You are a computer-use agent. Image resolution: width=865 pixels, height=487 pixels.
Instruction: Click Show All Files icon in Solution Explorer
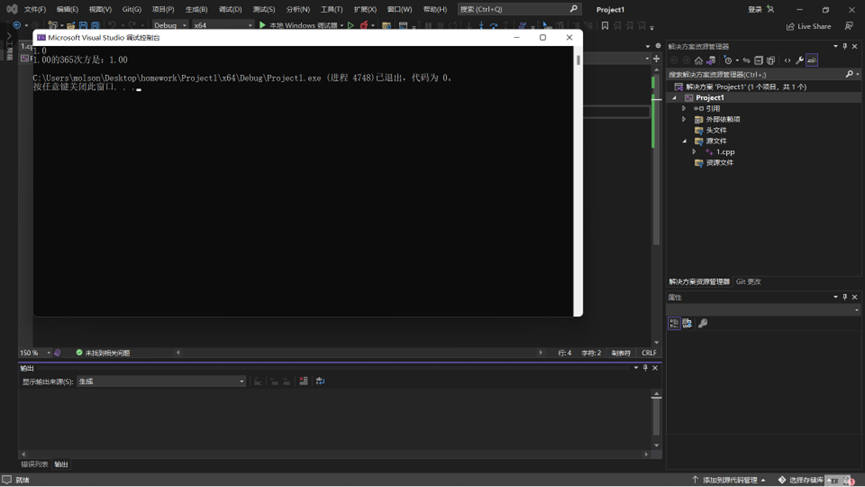[x=771, y=61]
